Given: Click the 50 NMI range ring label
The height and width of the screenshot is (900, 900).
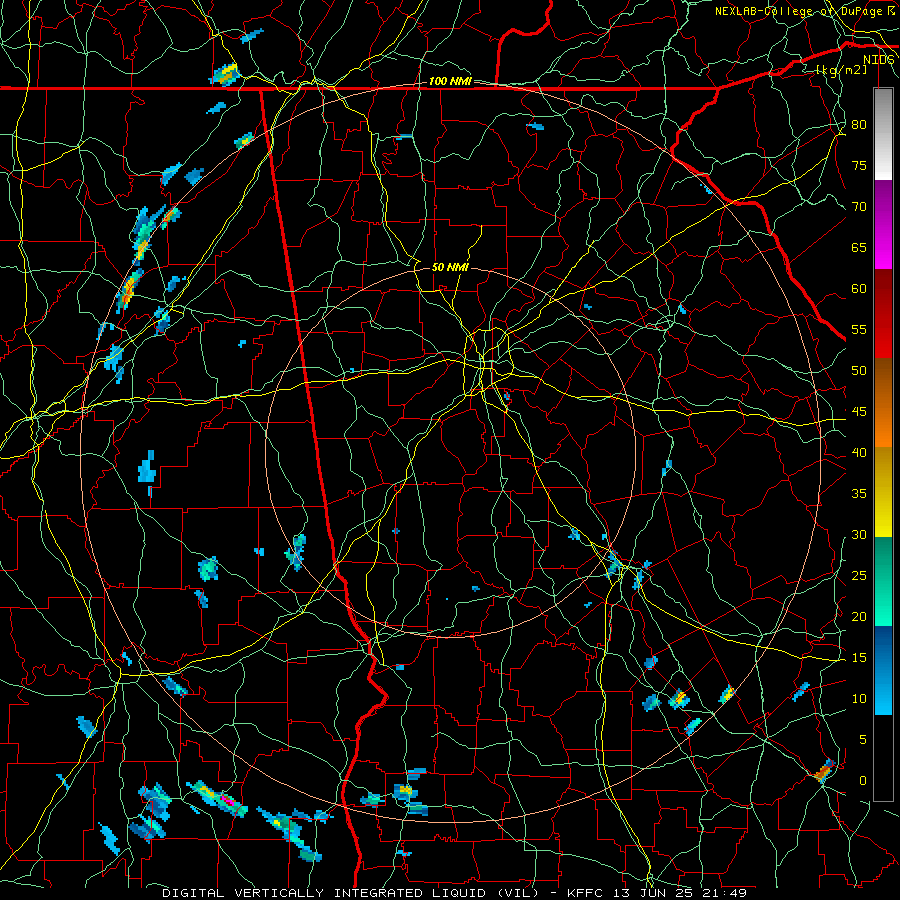Looking at the screenshot, I should click(x=450, y=267).
